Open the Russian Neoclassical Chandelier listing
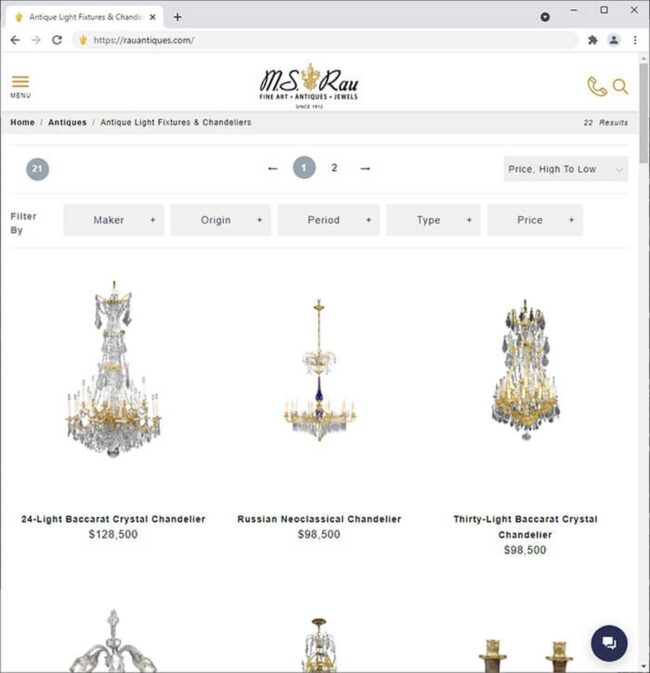This screenshot has height=673, width=650. coord(319,519)
